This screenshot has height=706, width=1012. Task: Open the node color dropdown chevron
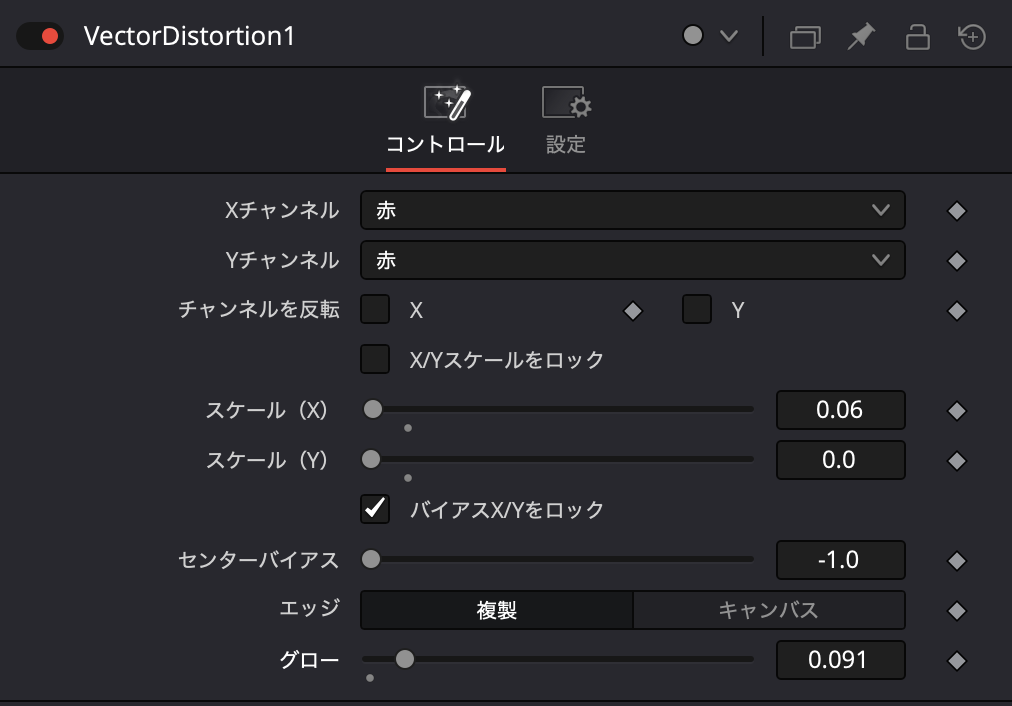coord(729,36)
